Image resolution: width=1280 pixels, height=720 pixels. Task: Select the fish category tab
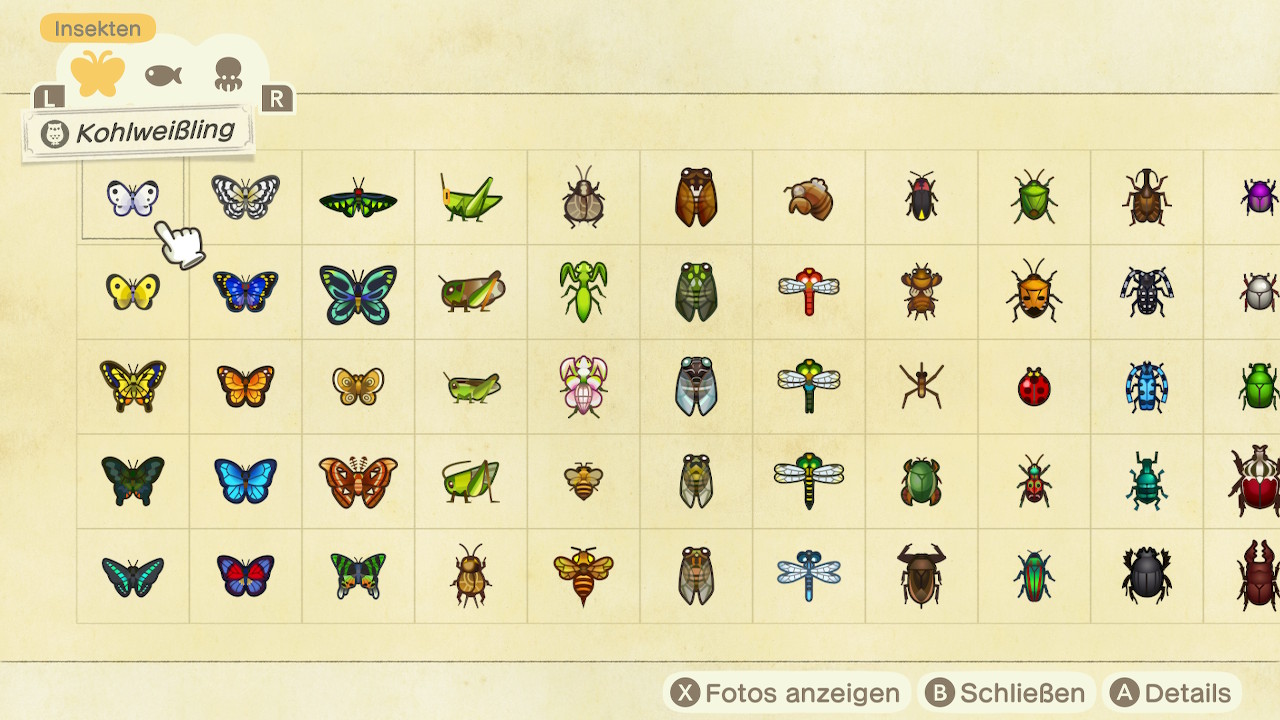[163, 75]
